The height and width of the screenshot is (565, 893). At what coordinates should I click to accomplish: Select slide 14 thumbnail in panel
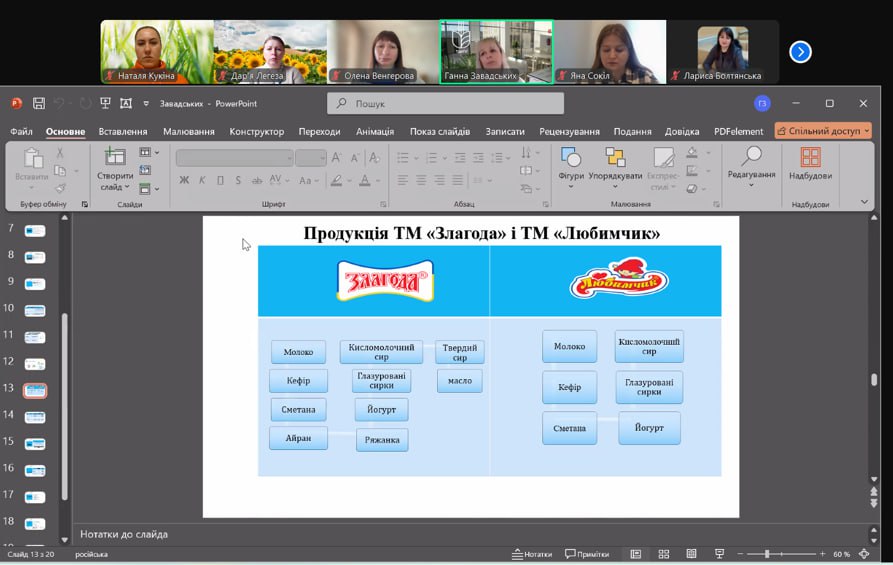coord(35,416)
